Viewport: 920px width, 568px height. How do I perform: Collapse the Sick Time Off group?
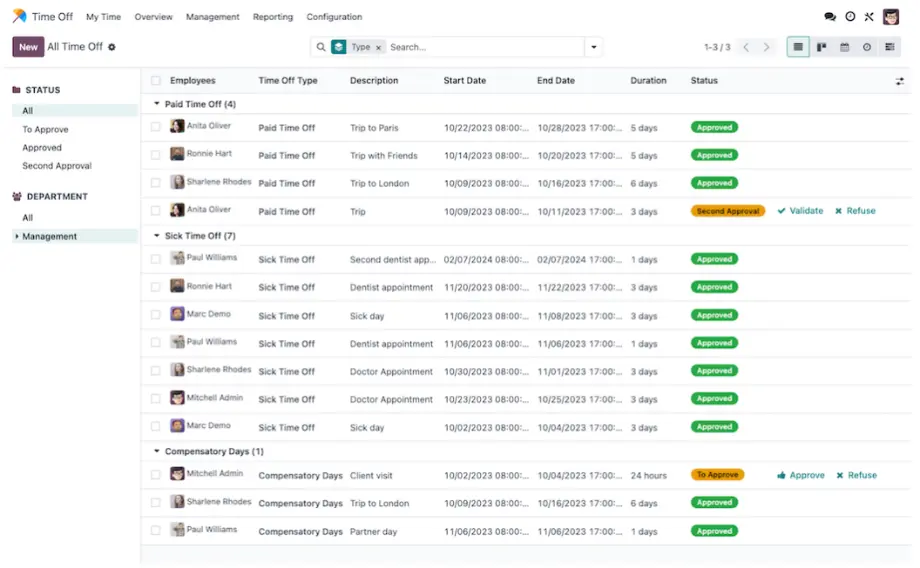(x=157, y=236)
